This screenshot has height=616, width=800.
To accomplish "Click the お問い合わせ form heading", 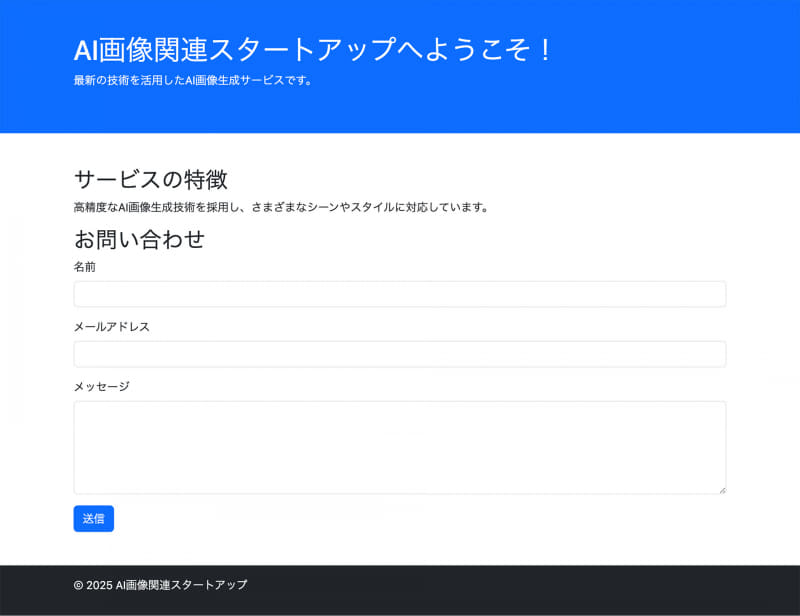I will click(140, 239).
